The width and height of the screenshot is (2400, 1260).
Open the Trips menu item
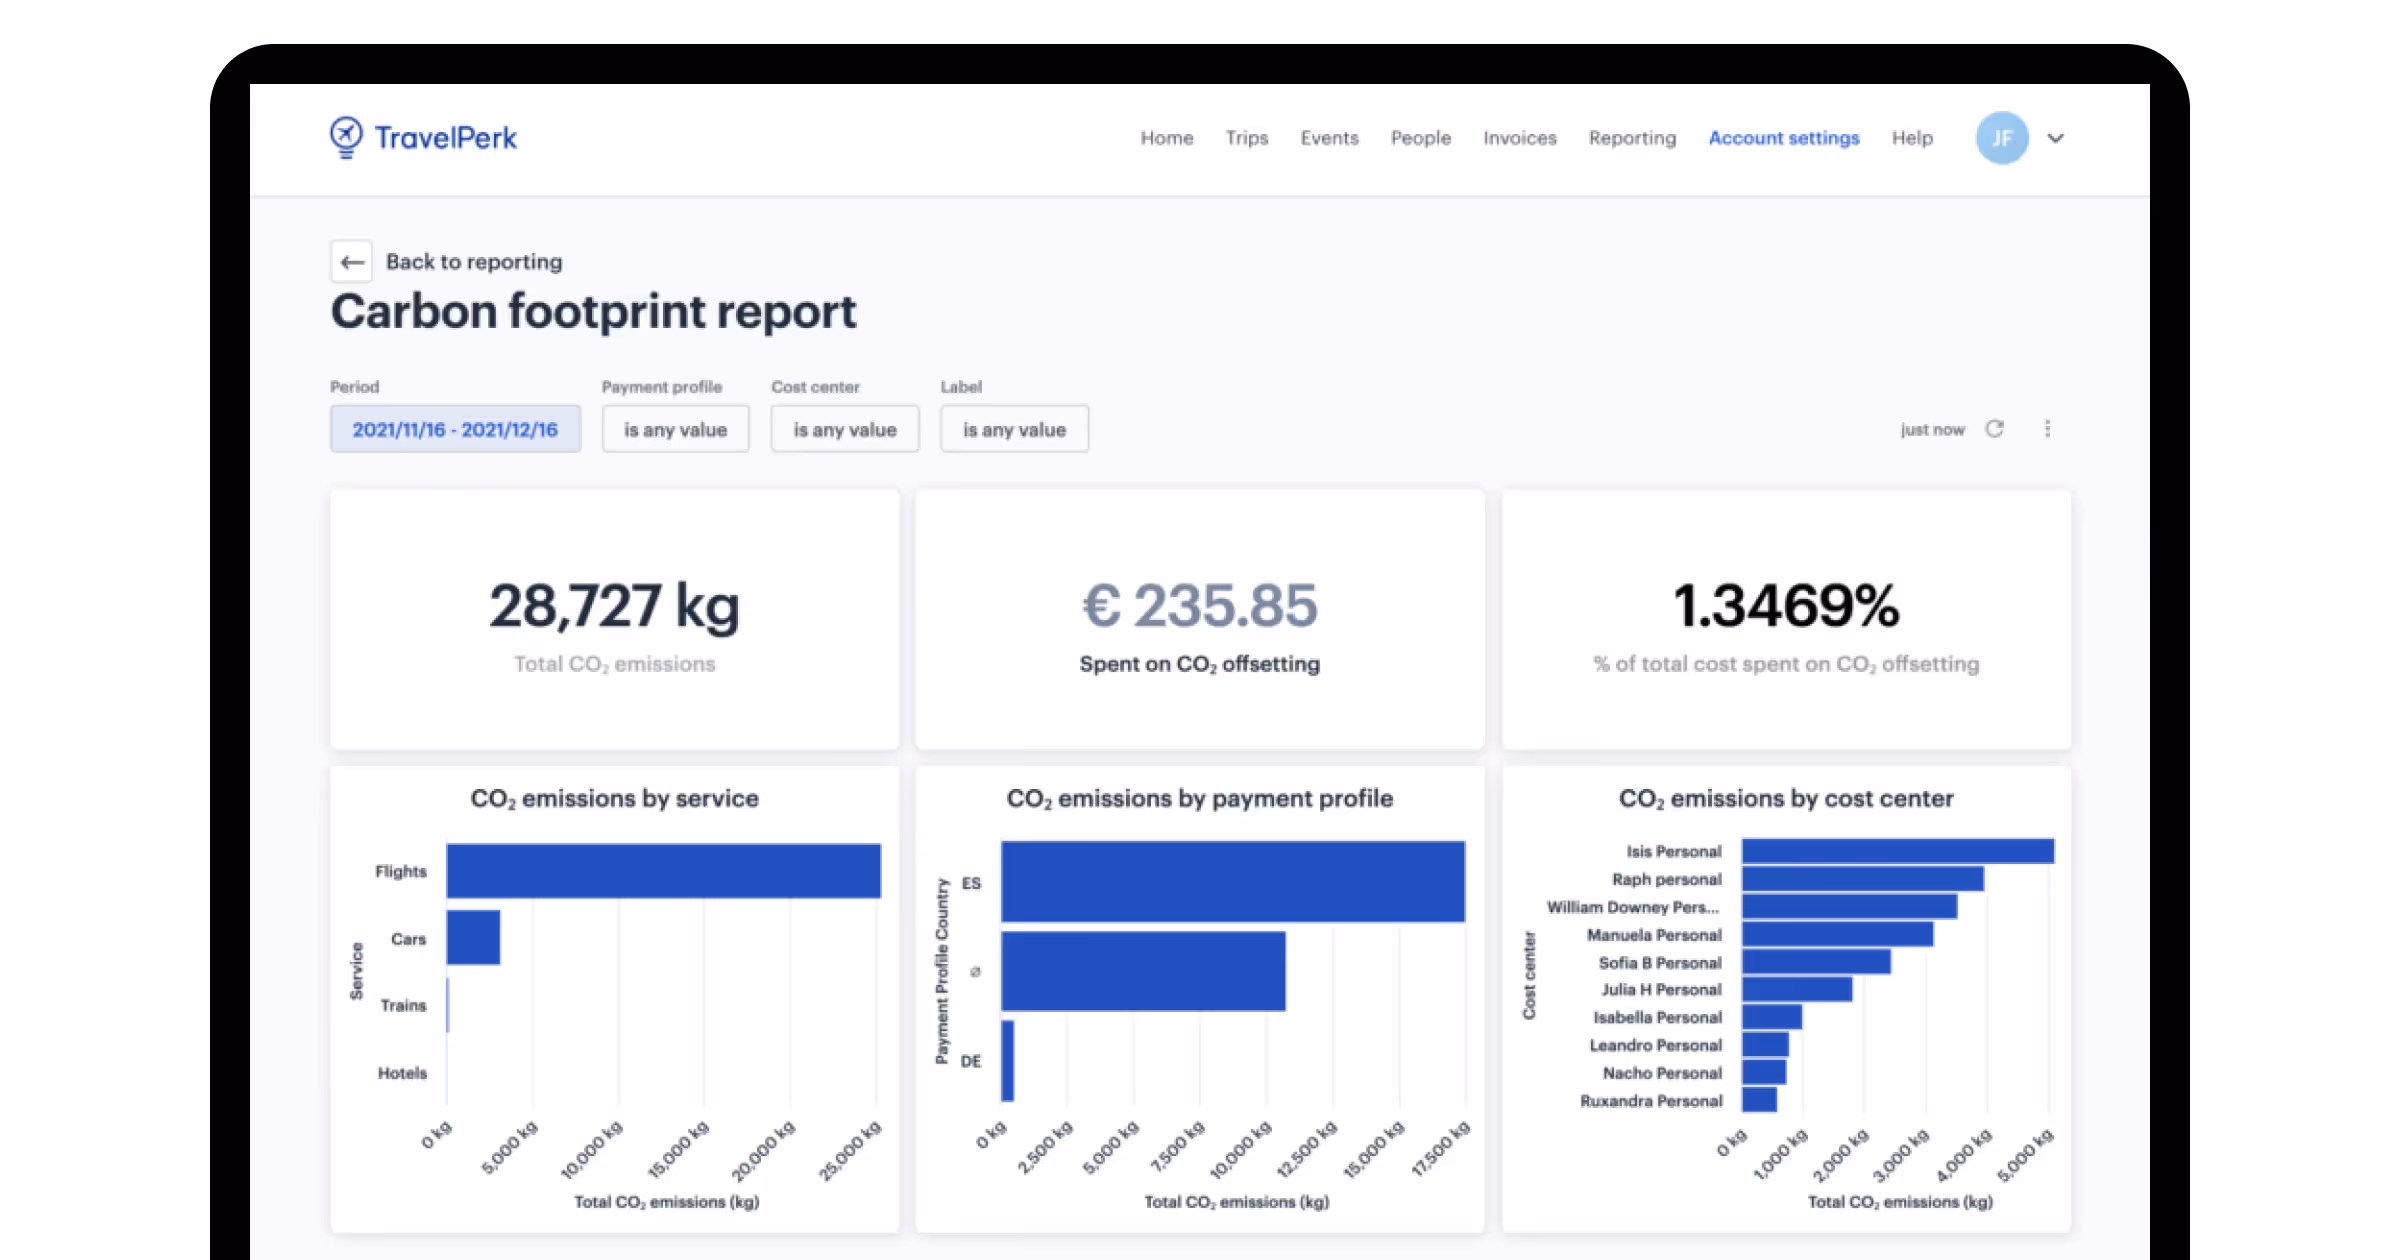[x=1246, y=138]
